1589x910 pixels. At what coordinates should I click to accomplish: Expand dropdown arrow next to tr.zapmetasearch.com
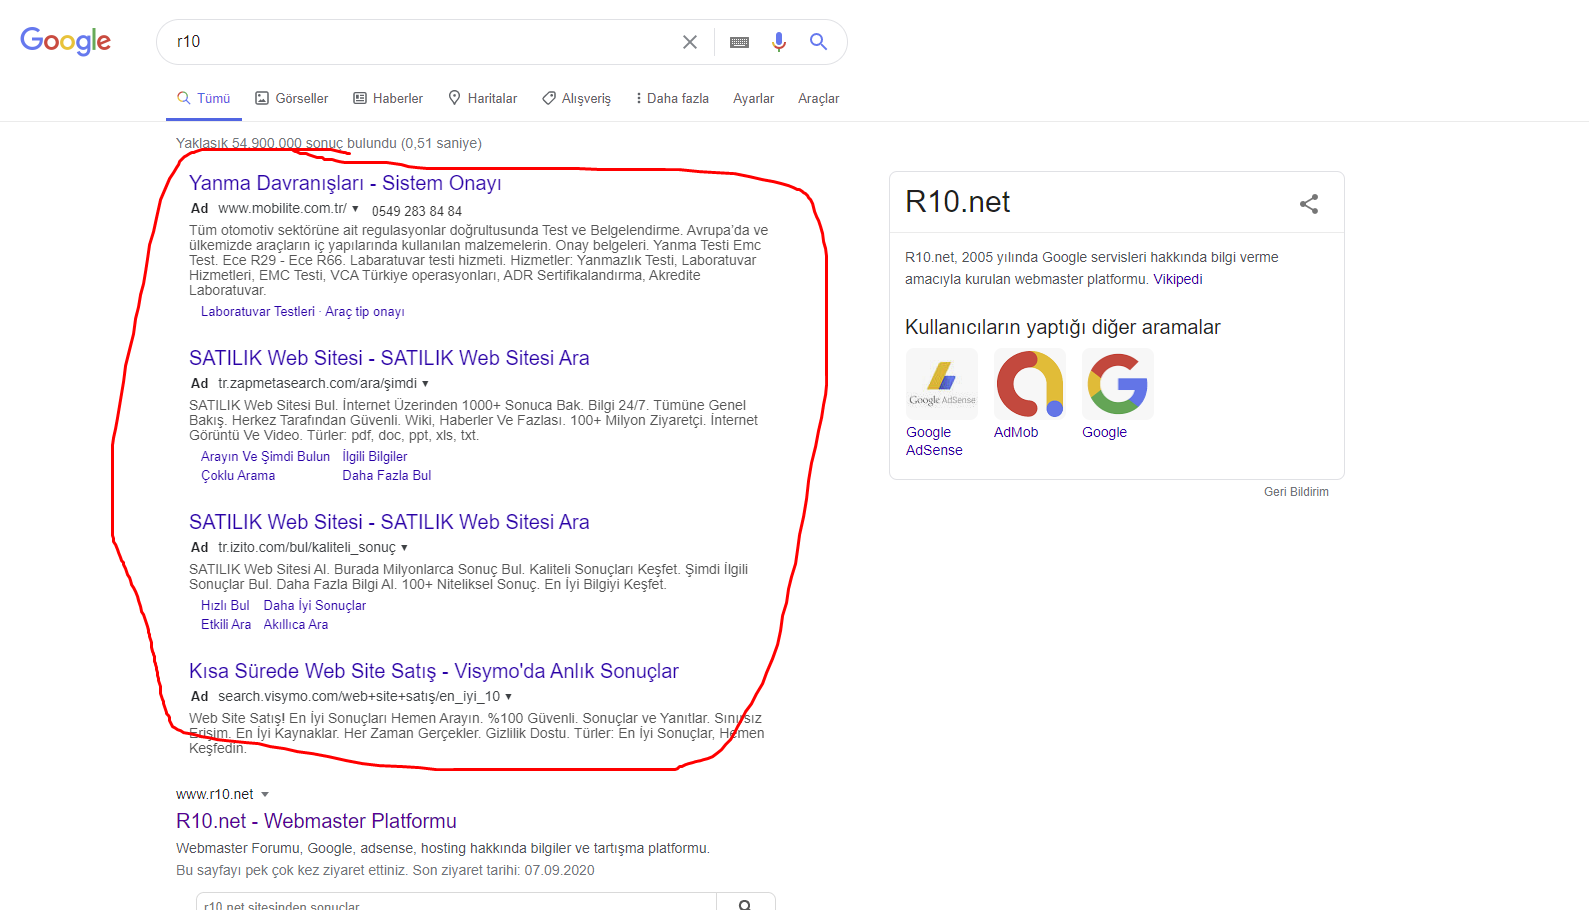pyautogui.click(x=425, y=384)
